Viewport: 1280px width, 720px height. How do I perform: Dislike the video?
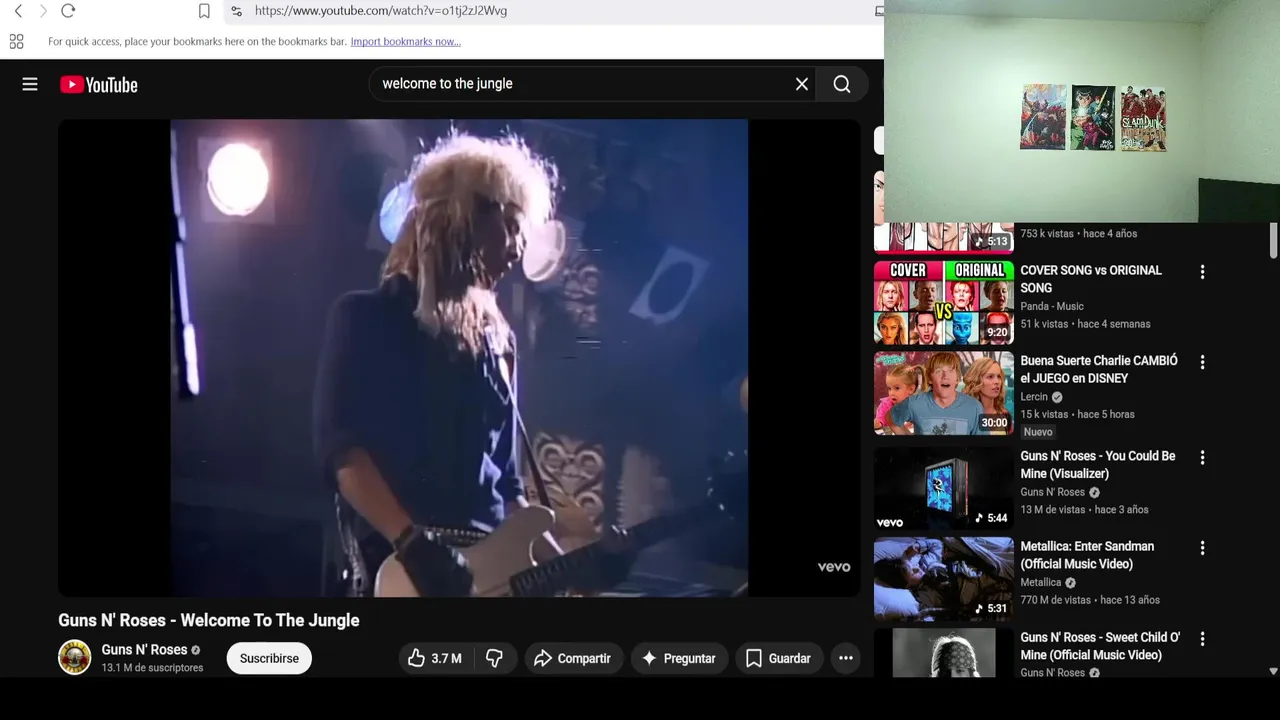pyautogui.click(x=495, y=658)
